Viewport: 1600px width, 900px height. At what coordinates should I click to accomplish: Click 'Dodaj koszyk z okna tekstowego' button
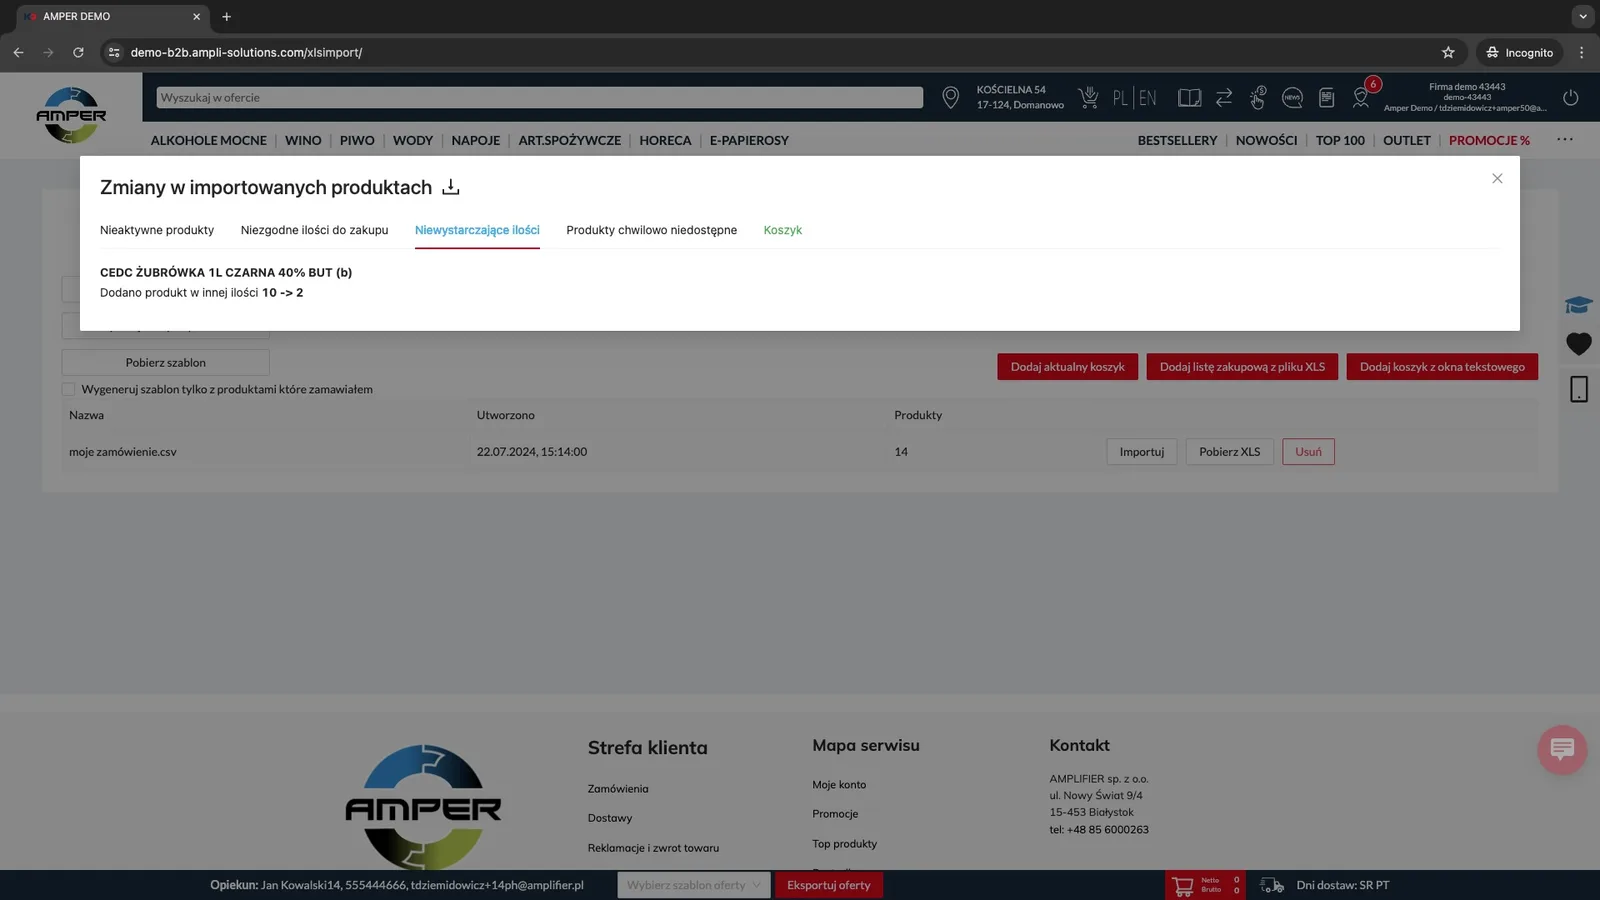1442,367
